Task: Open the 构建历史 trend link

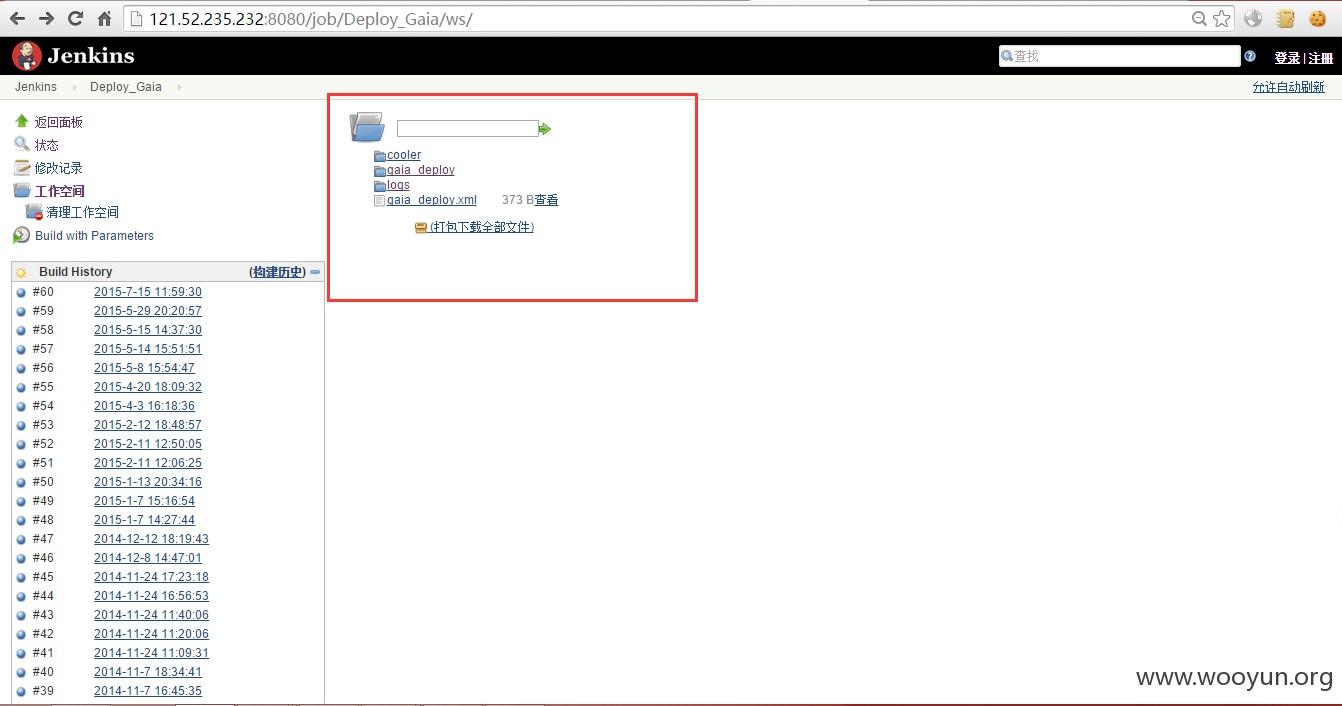Action: coord(278,272)
